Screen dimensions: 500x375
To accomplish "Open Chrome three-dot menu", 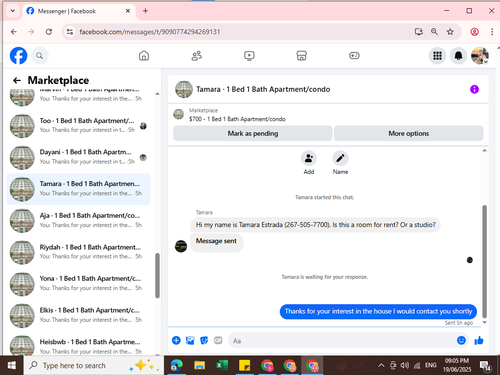I will pos(492,32).
